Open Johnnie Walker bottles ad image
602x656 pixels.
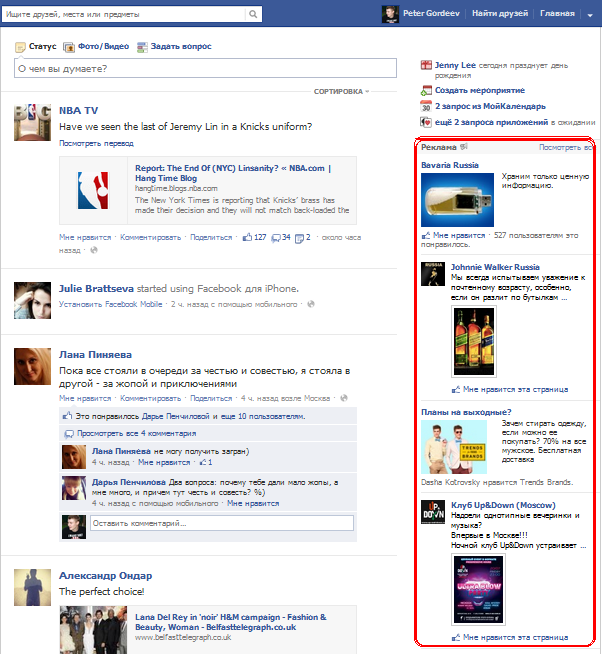click(x=474, y=341)
